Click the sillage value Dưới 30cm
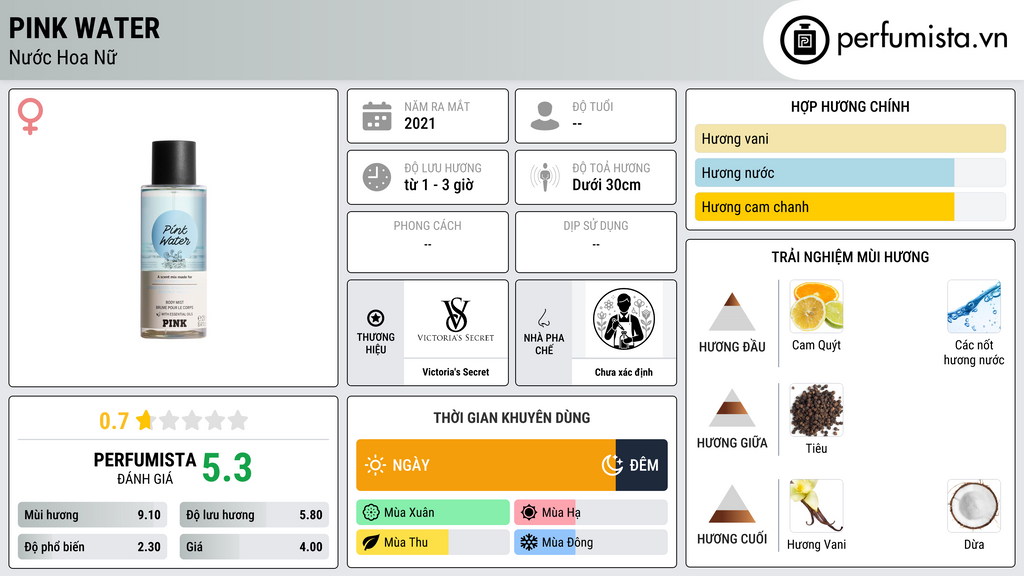Image resolution: width=1024 pixels, height=576 pixels. coord(606,185)
